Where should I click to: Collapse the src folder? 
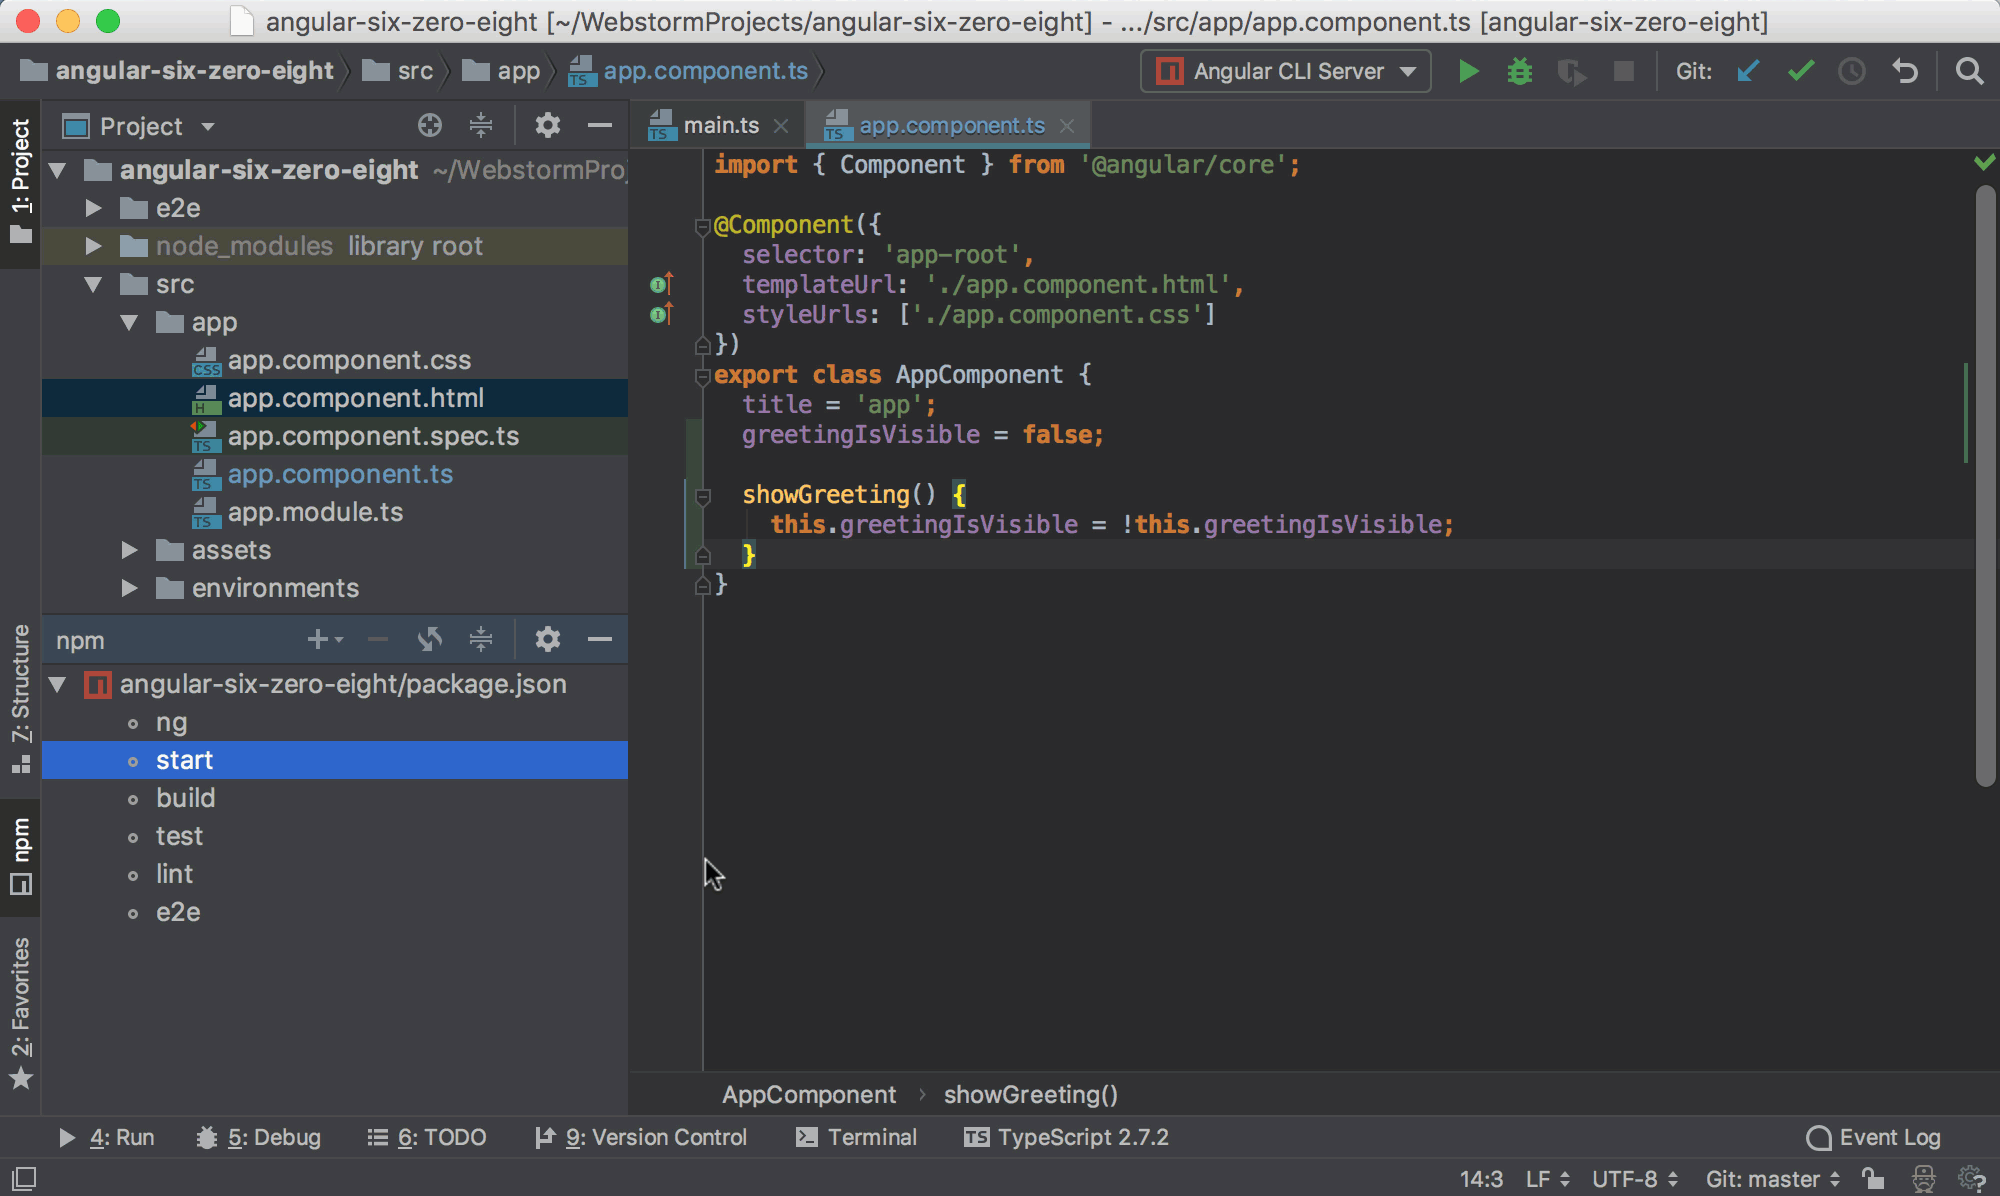tap(93, 284)
